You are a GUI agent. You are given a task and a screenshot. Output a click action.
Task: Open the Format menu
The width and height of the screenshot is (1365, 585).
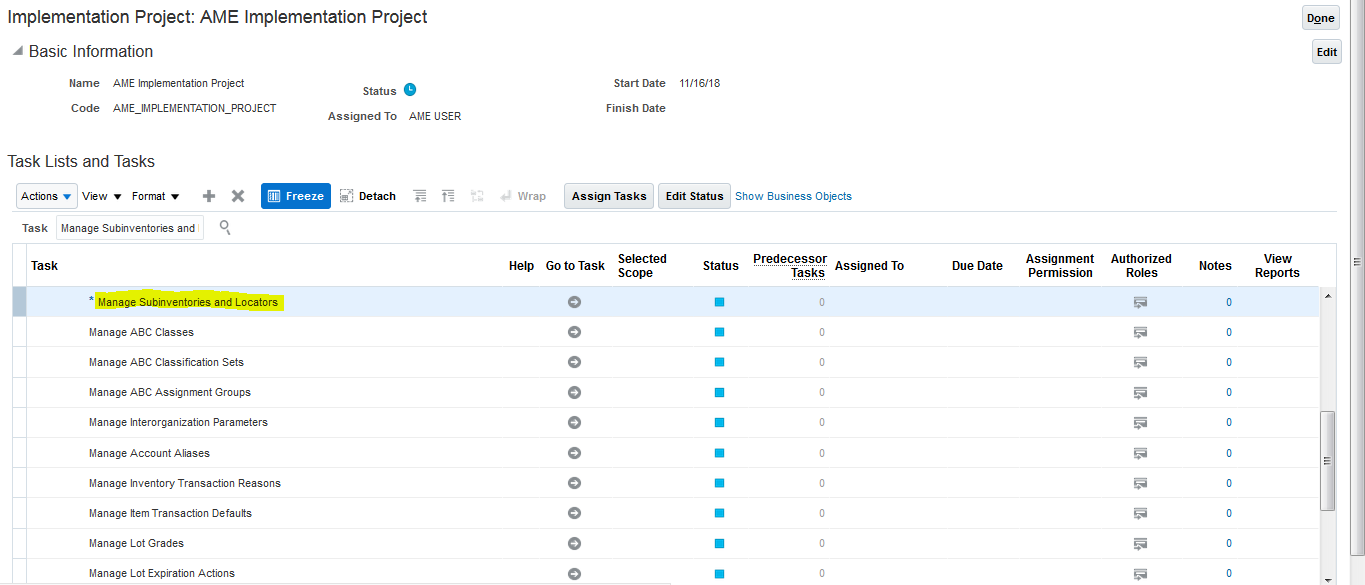point(156,196)
